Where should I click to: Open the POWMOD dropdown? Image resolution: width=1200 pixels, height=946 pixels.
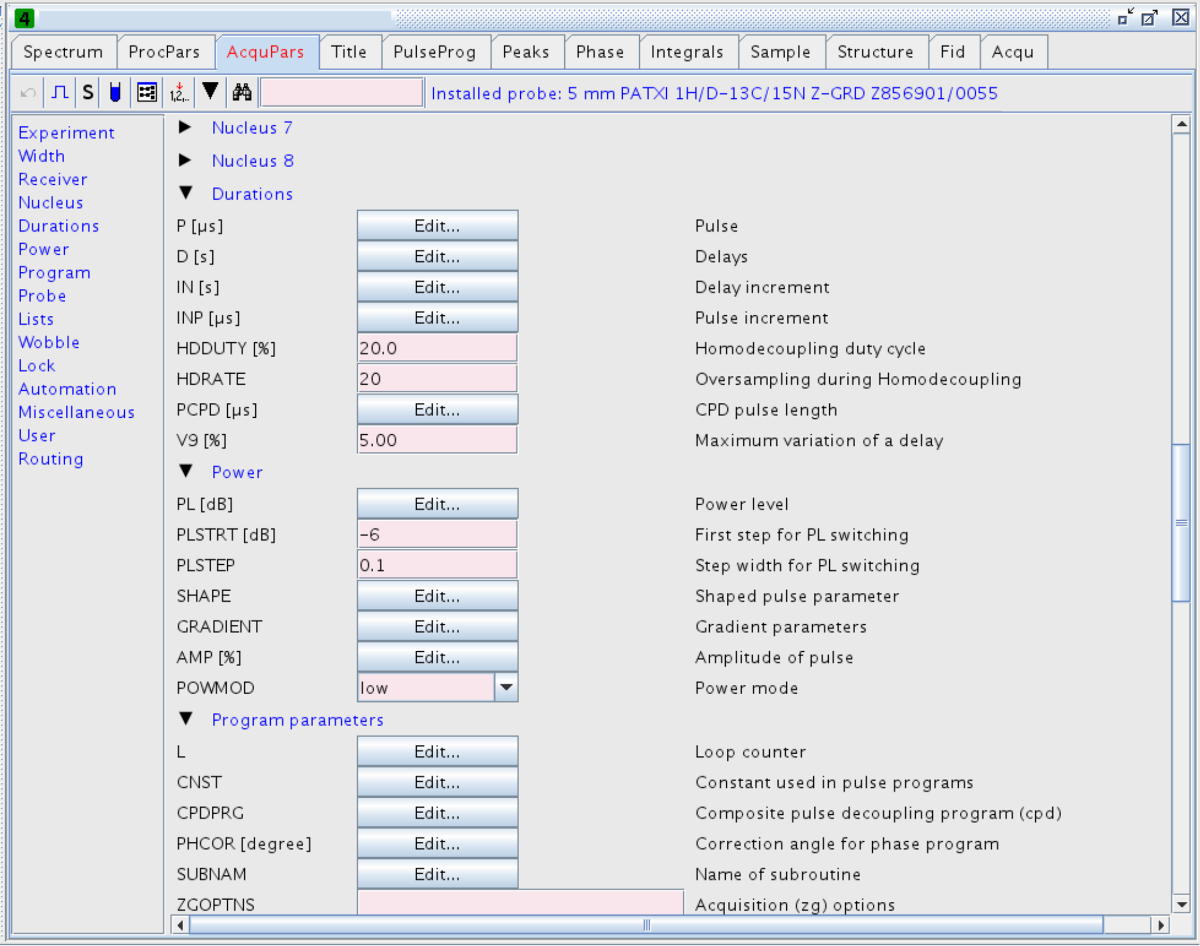point(506,688)
